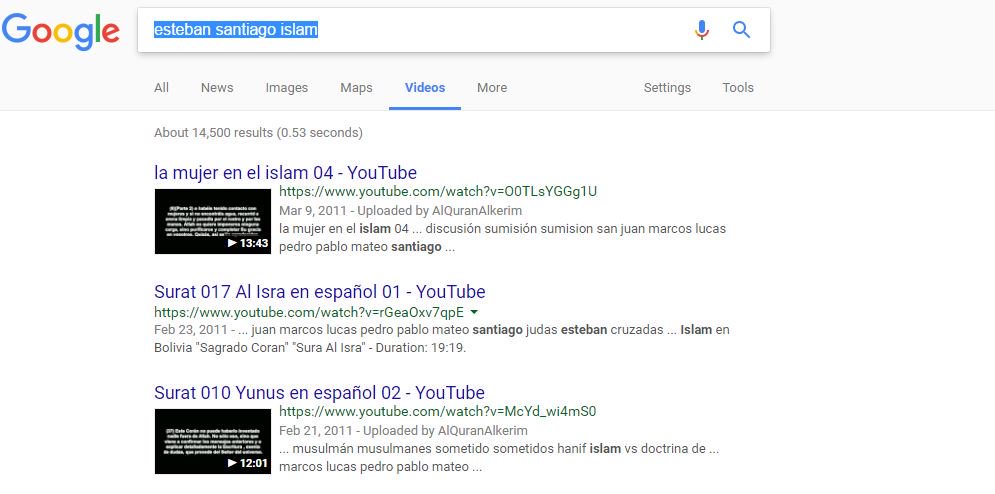Click 'Mar 9, 2011 - Uploaded by AlQuranAlkerim'
The height and width of the screenshot is (494, 995).
[400, 210]
